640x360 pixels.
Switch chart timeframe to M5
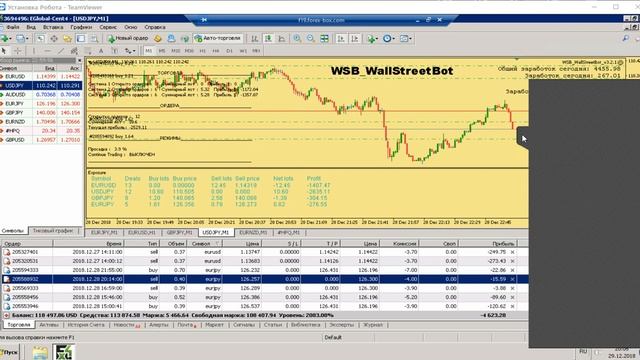click(162, 51)
